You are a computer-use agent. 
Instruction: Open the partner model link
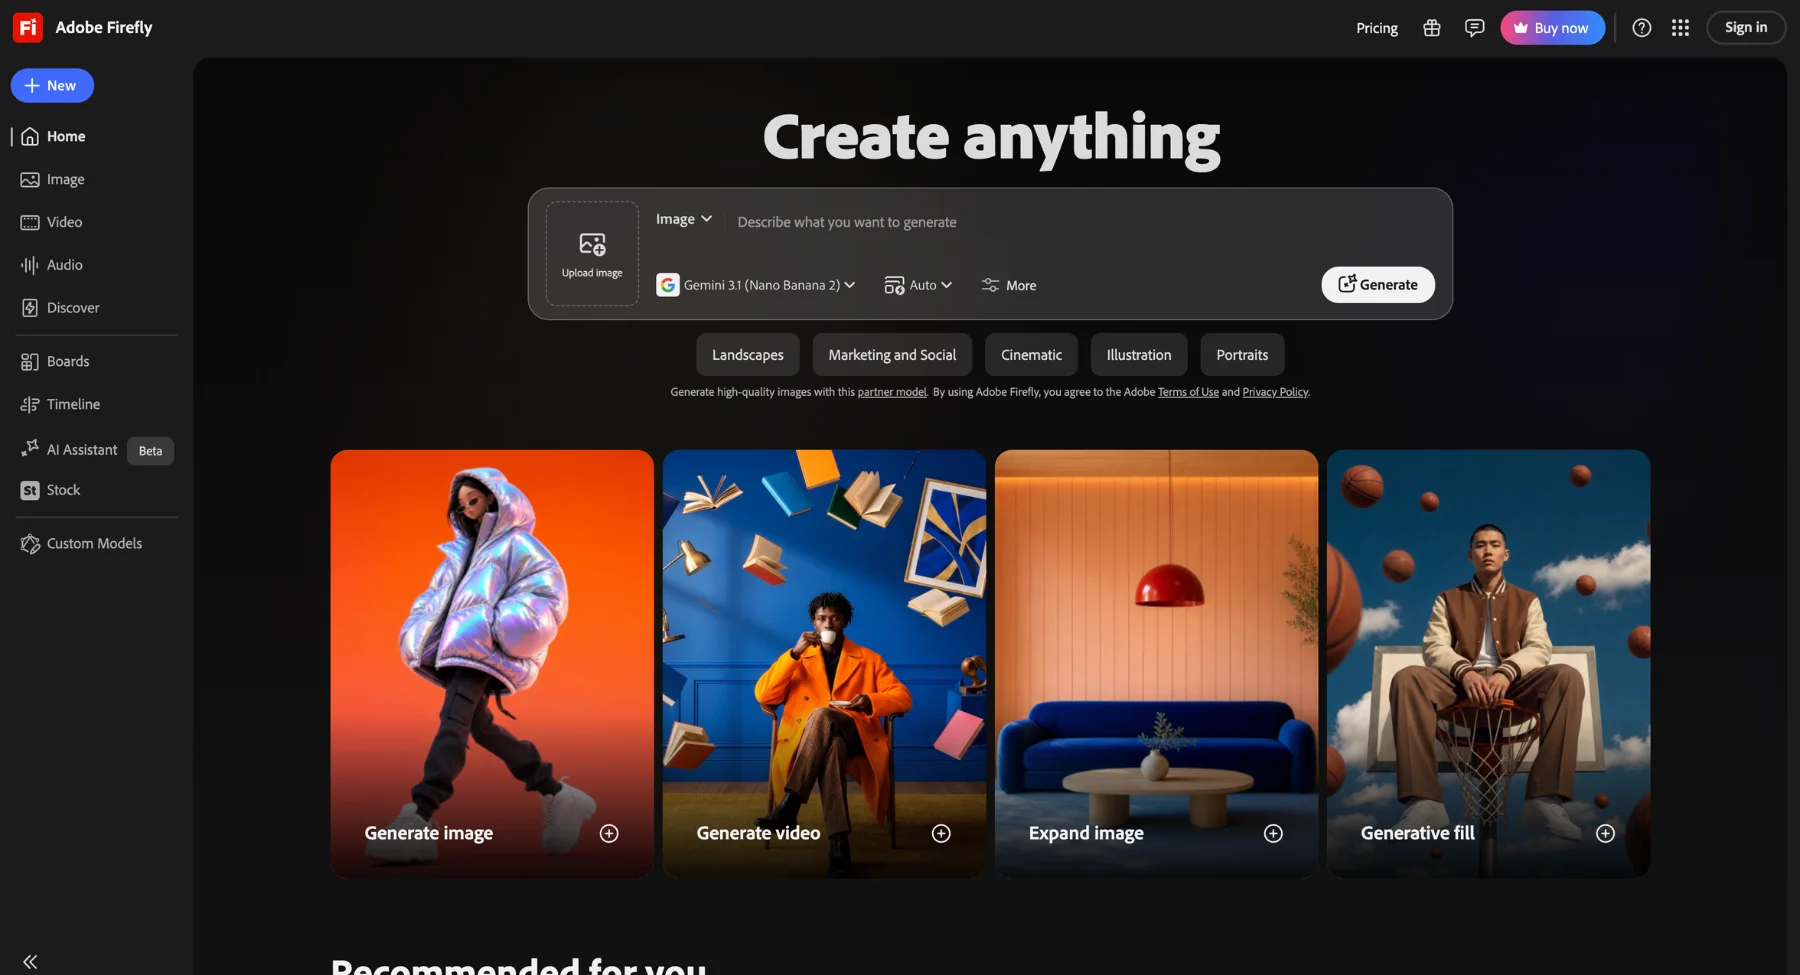(892, 392)
